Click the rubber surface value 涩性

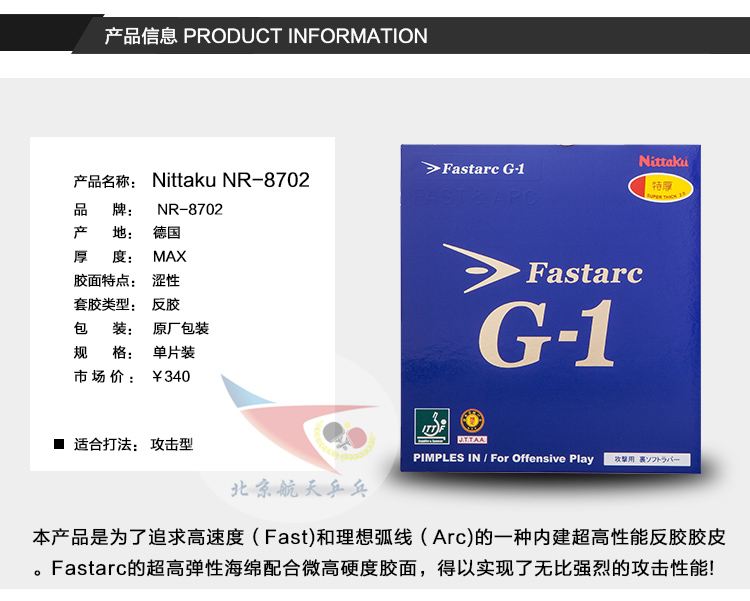[x=166, y=281]
